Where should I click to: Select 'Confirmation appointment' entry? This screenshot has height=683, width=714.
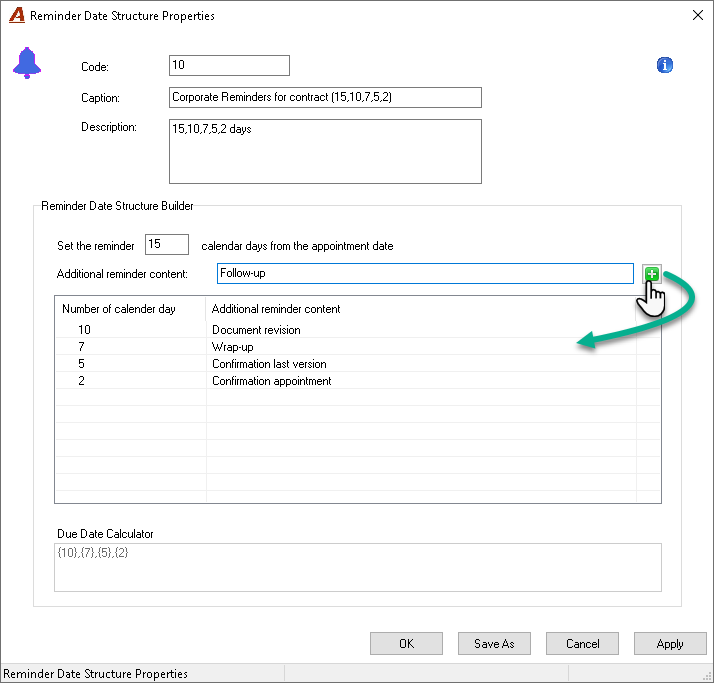coord(271,381)
